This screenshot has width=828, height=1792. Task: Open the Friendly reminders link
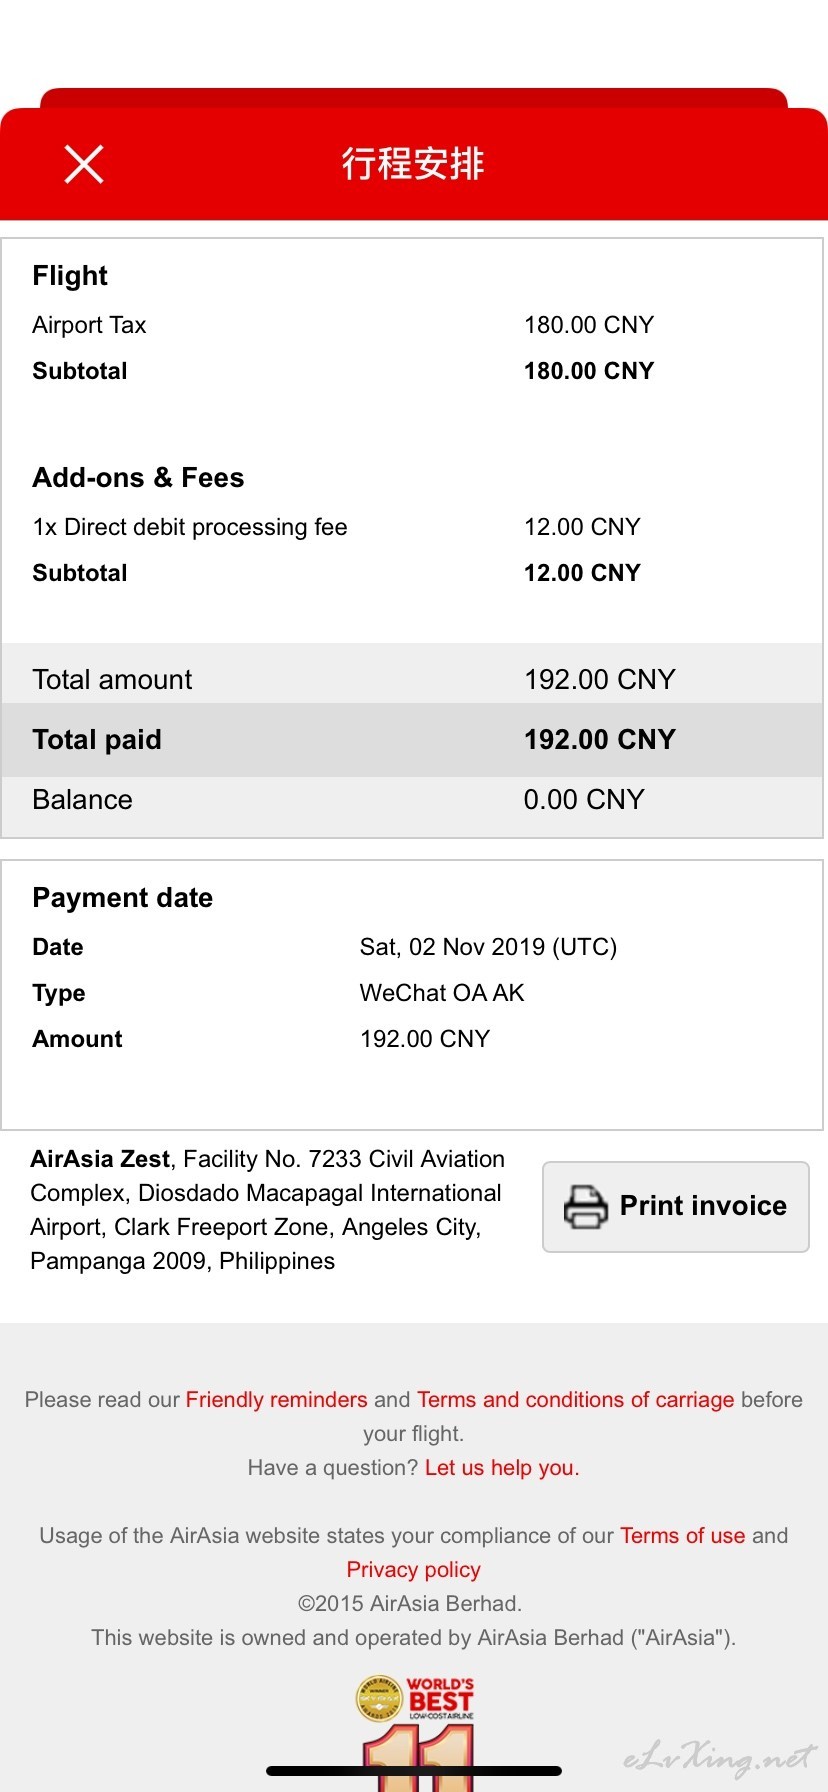[277, 1400]
